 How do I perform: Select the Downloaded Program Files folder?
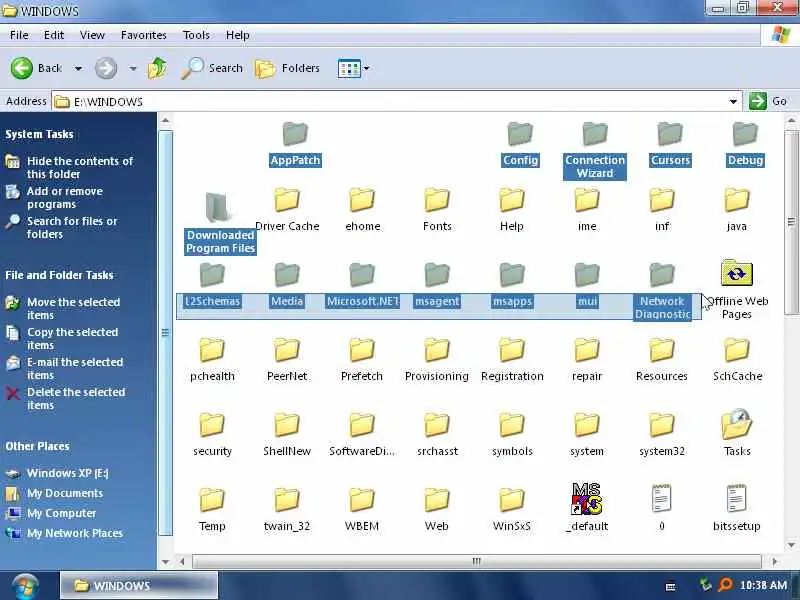tap(220, 223)
